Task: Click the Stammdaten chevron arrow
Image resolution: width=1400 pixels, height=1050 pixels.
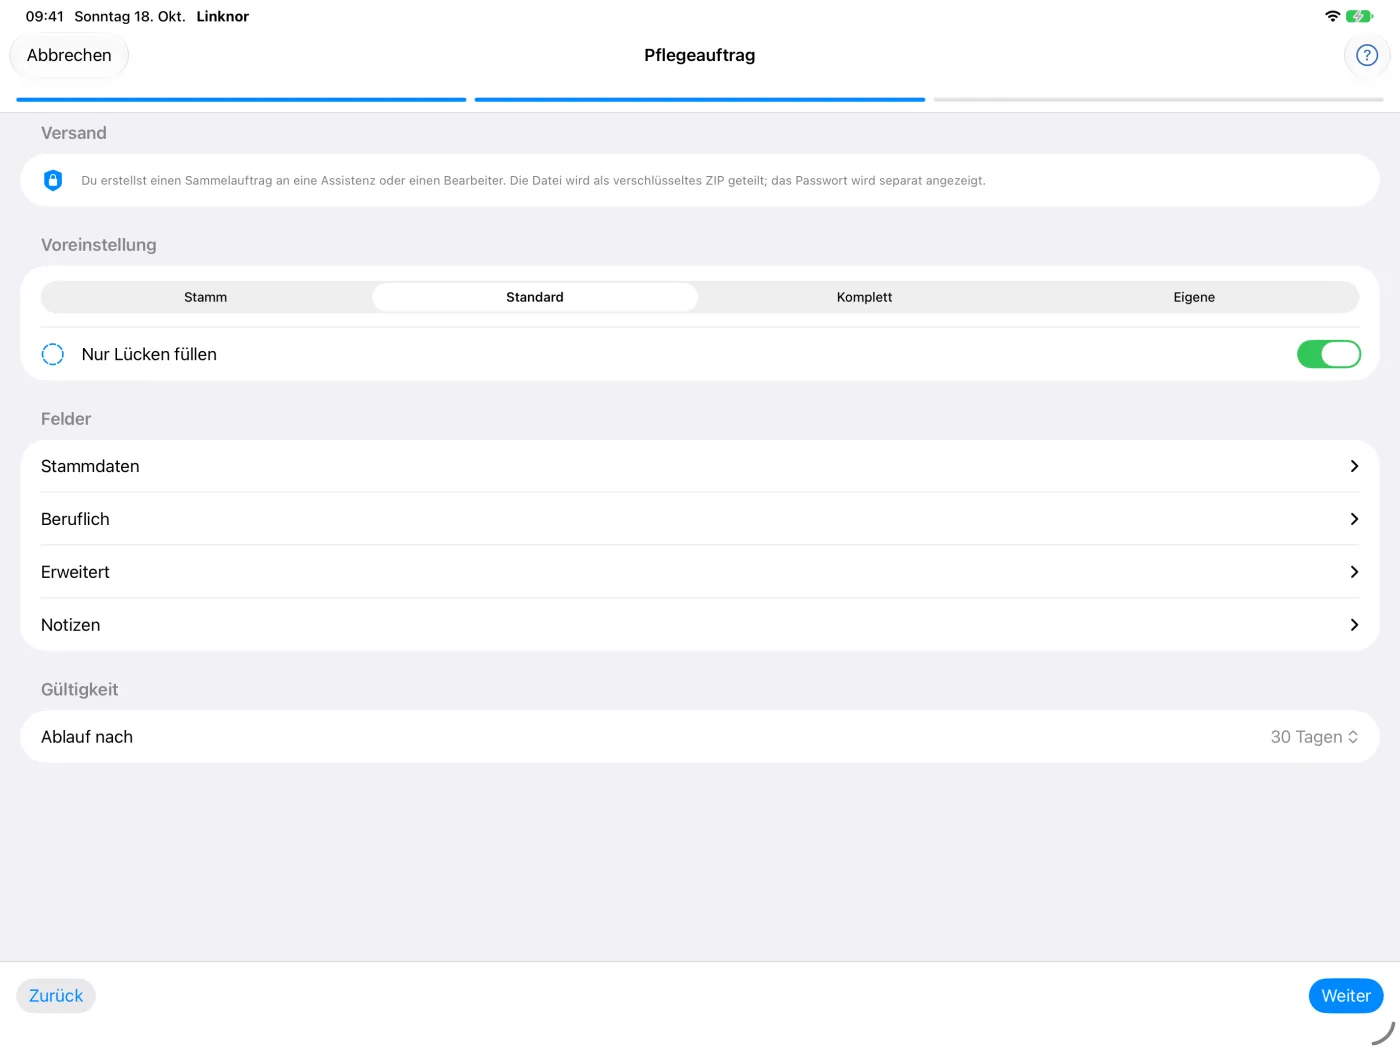Action: [1354, 466]
